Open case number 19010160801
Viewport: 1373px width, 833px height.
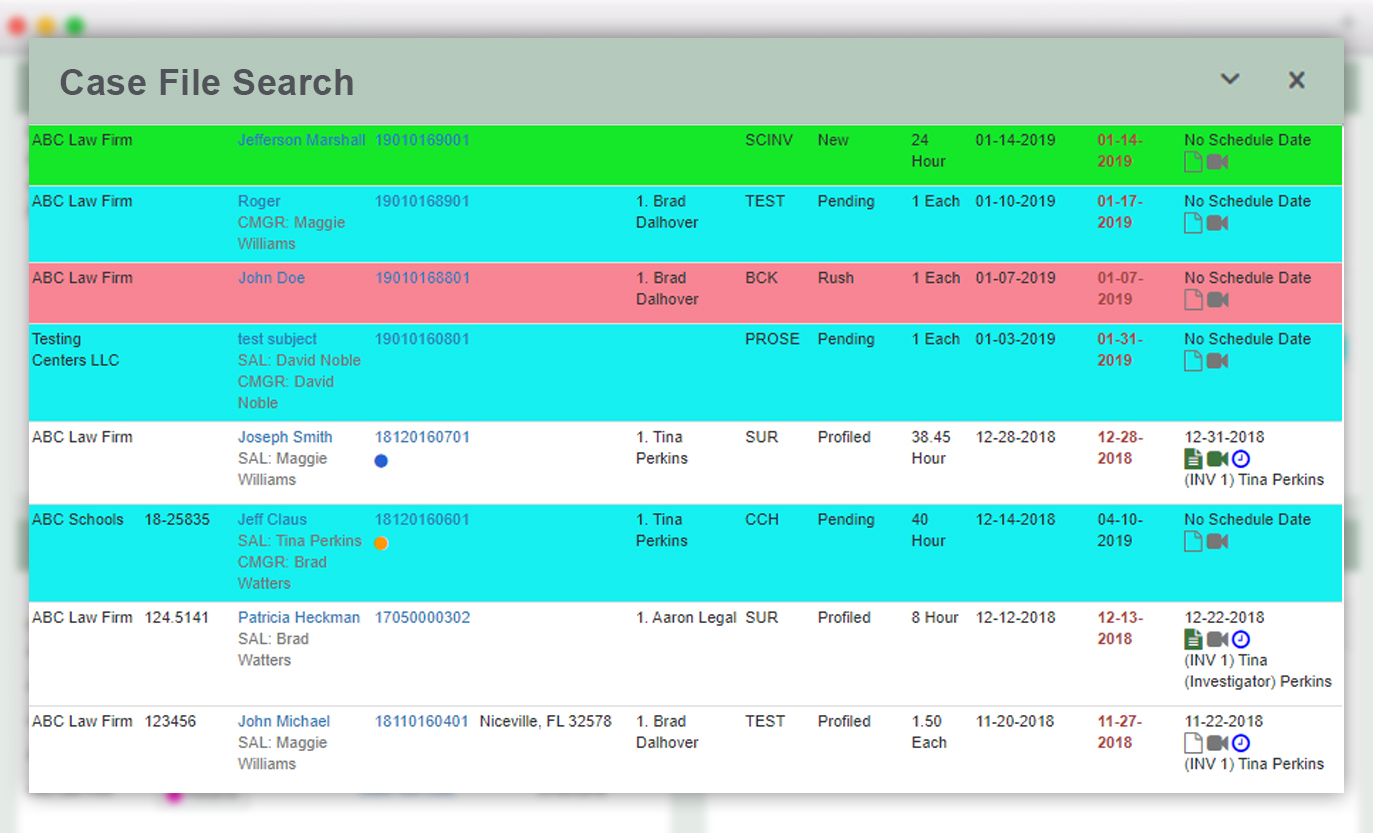(x=422, y=339)
